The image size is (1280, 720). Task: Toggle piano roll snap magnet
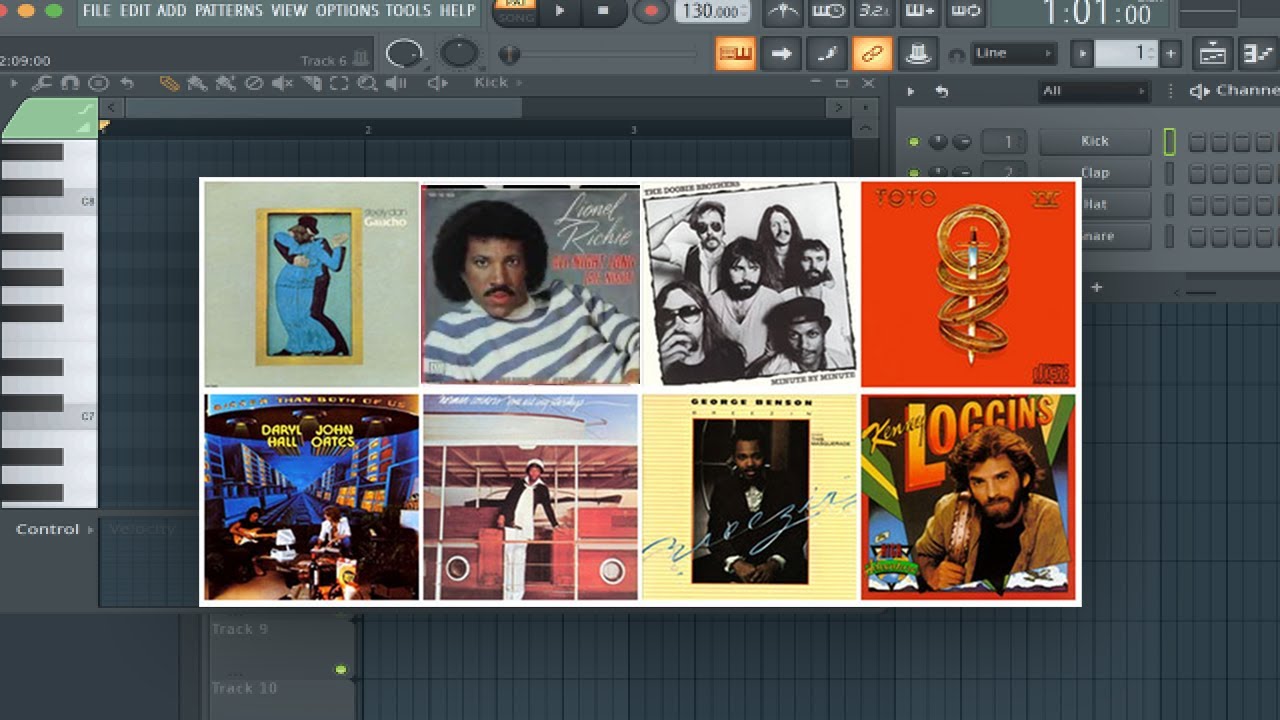(69, 84)
